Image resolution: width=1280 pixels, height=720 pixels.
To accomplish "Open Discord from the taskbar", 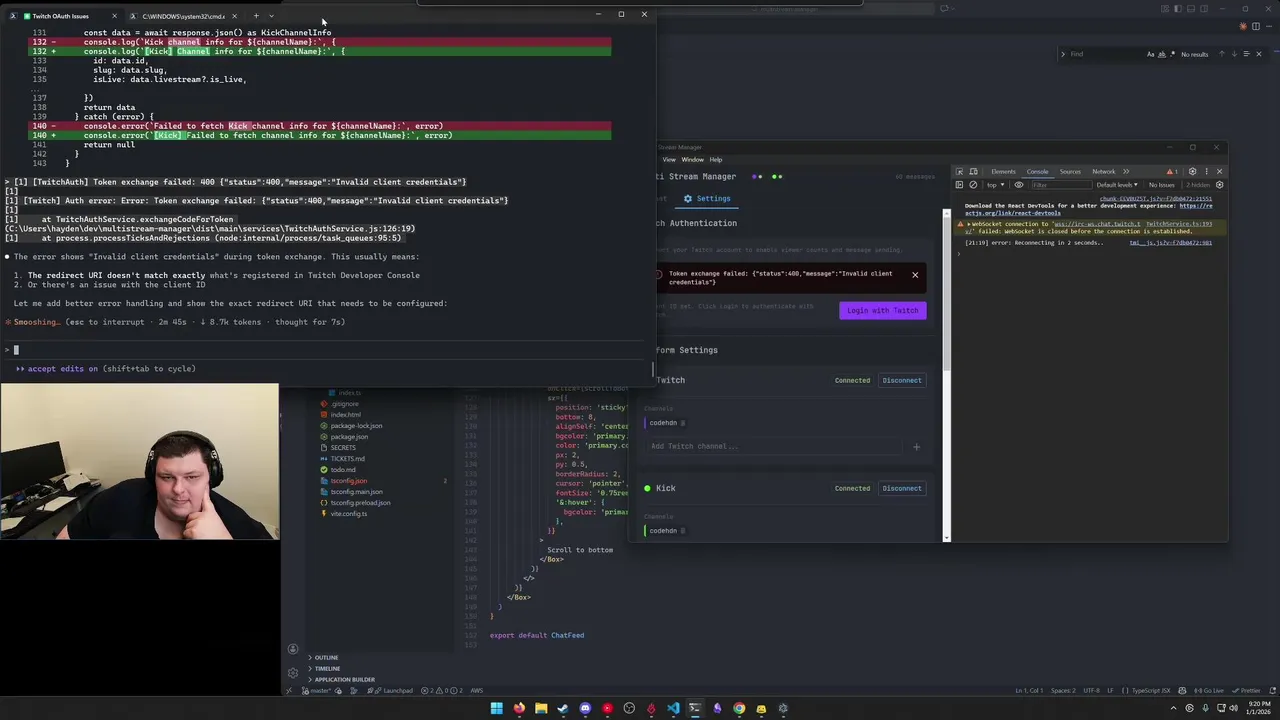I will tap(585, 708).
